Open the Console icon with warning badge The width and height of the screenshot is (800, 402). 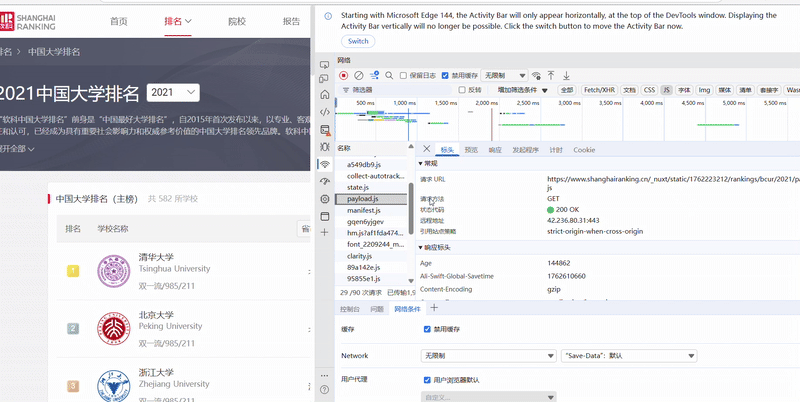click(324, 130)
